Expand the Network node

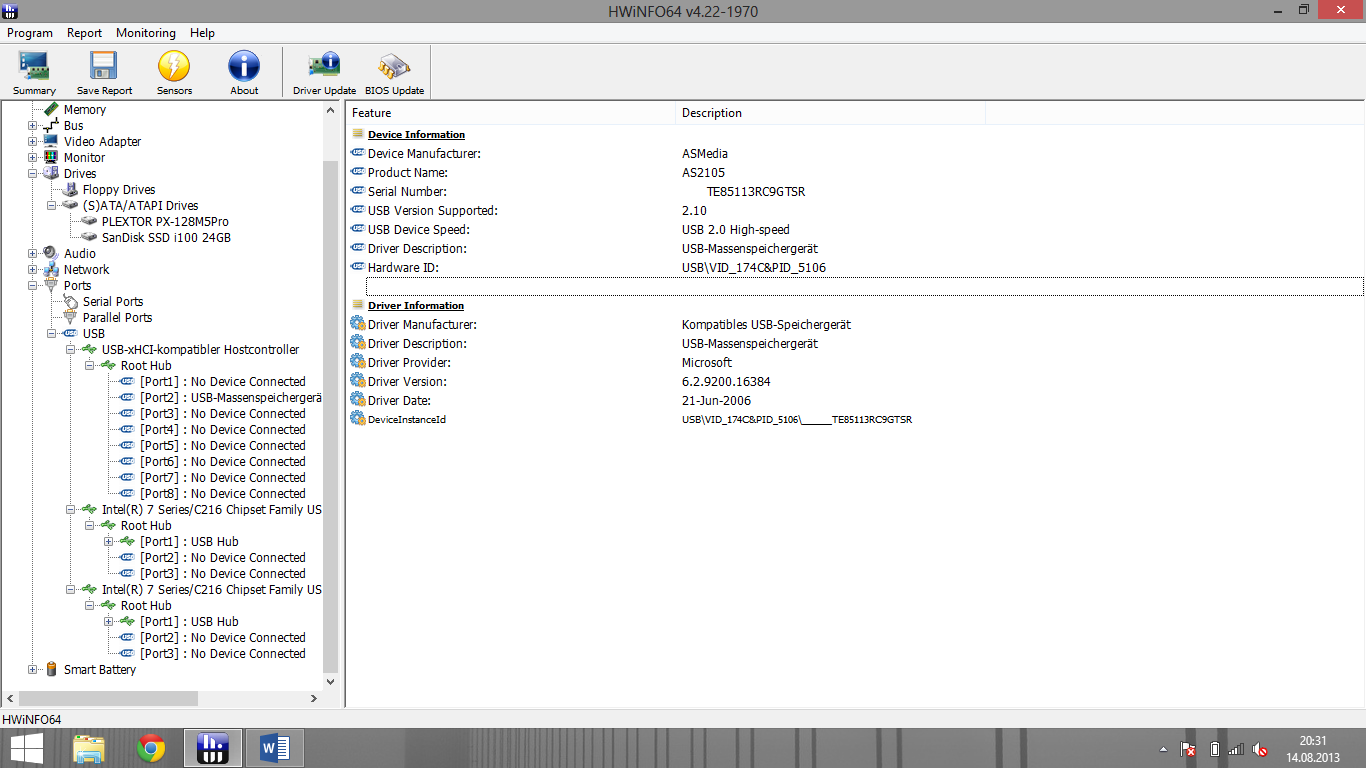[x=33, y=270]
